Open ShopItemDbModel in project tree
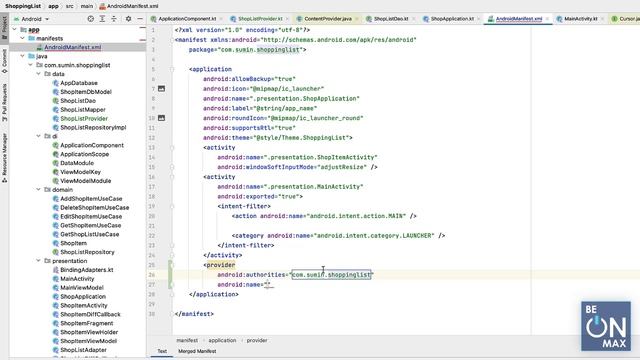 (86, 92)
